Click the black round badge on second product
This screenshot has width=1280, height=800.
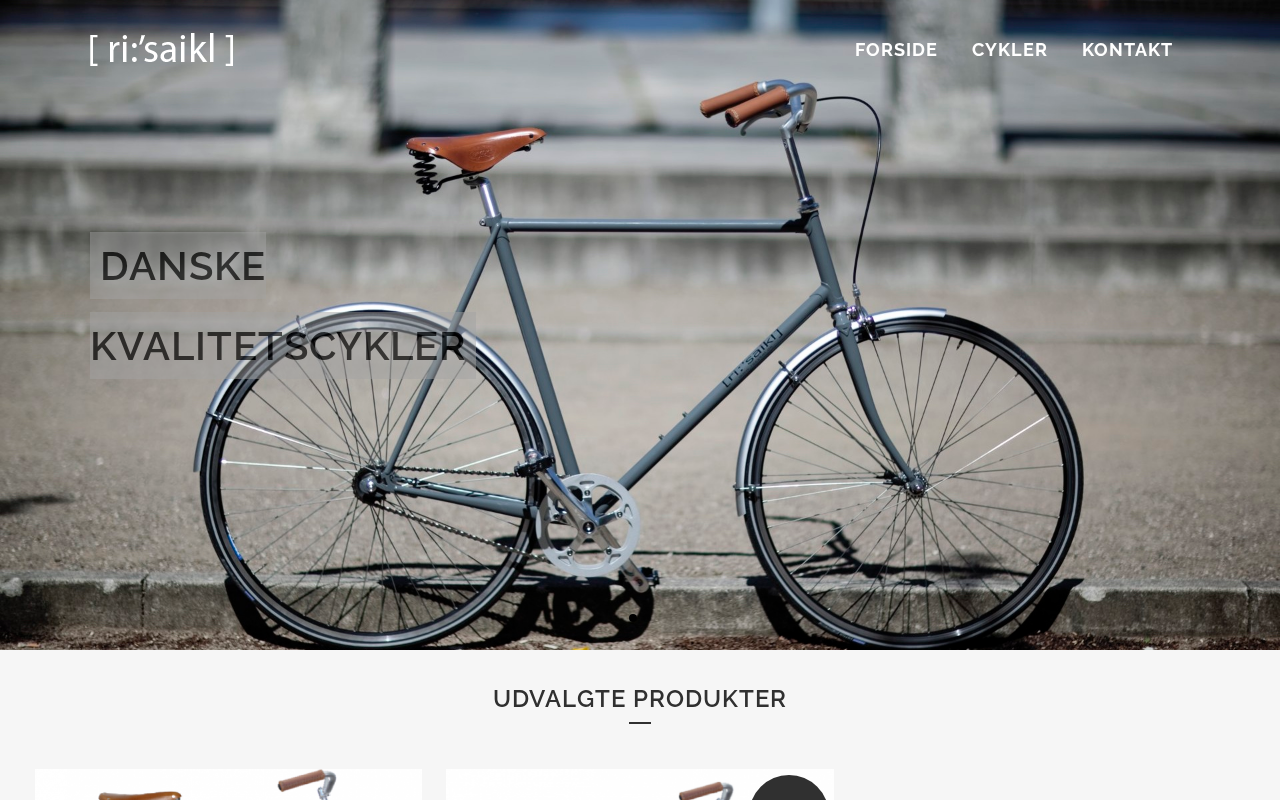[x=789, y=788]
